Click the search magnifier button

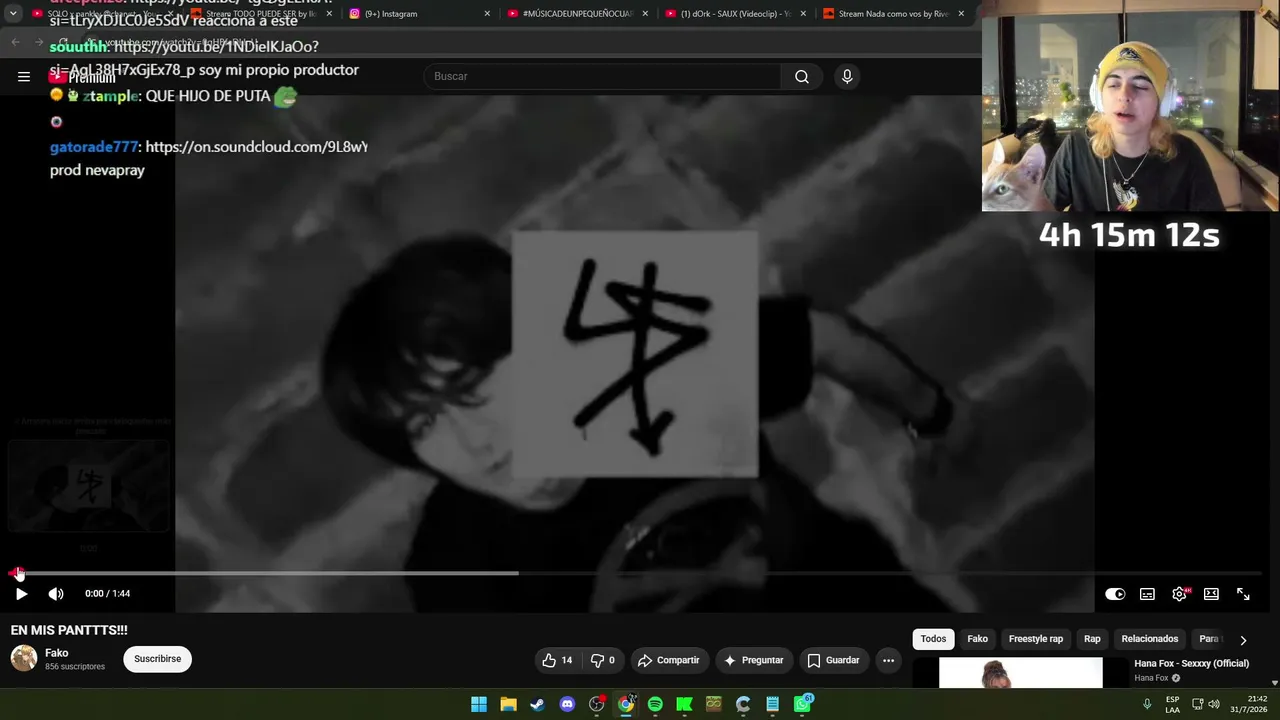pyautogui.click(x=801, y=76)
